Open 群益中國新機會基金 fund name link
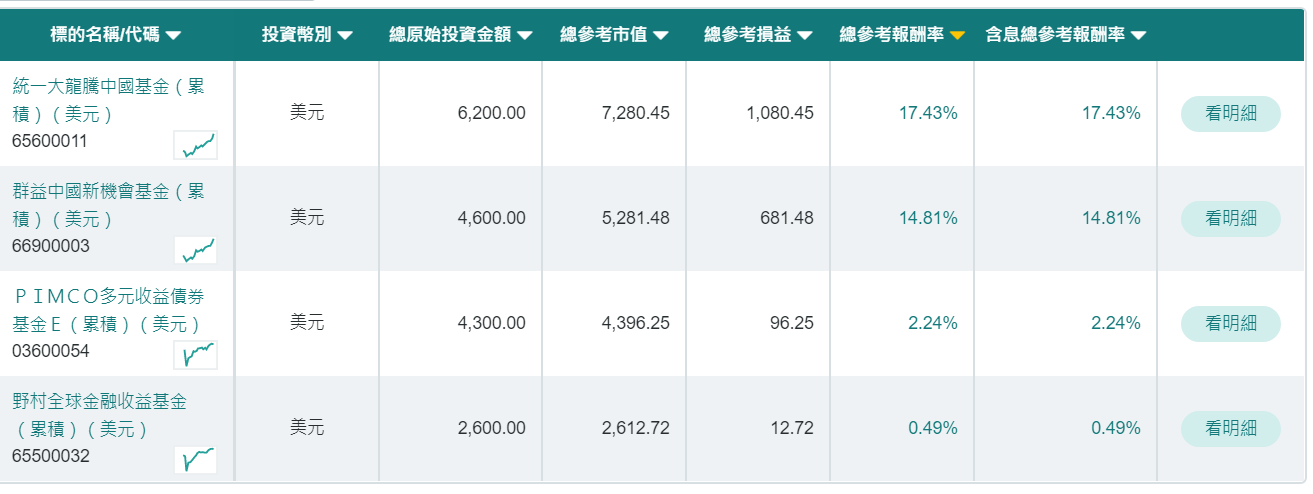The image size is (1313, 494). click(108, 205)
